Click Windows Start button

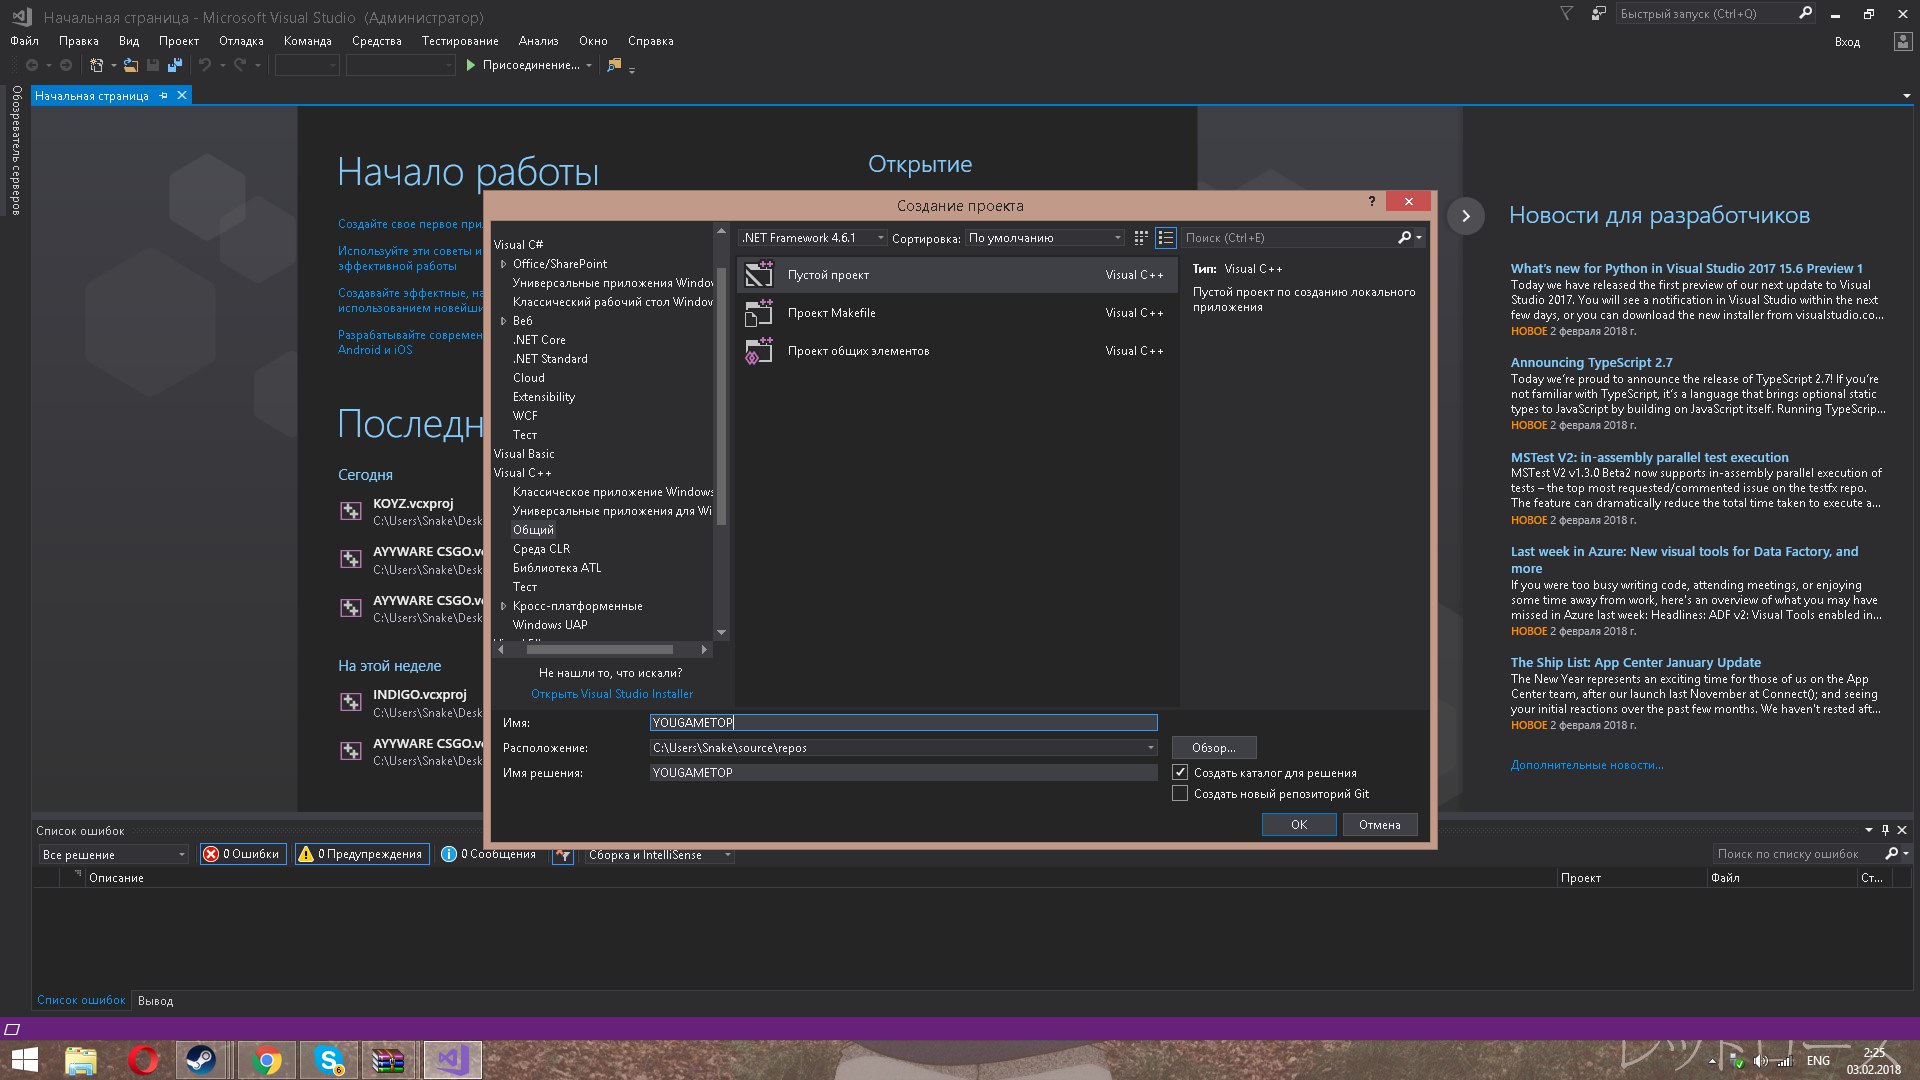24,1060
